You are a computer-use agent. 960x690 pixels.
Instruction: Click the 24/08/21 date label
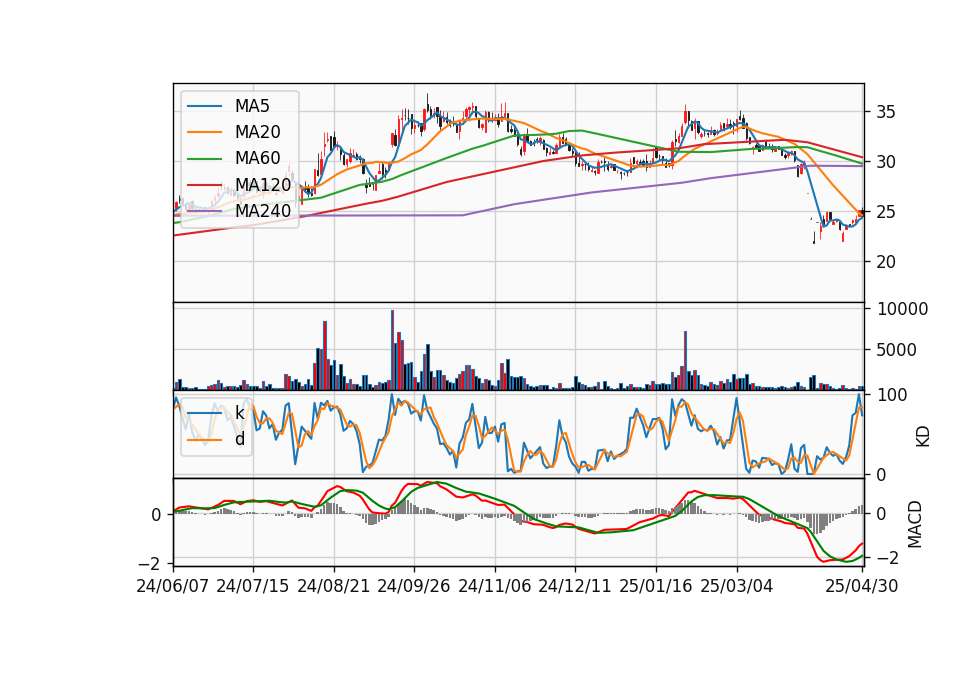click(334, 586)
